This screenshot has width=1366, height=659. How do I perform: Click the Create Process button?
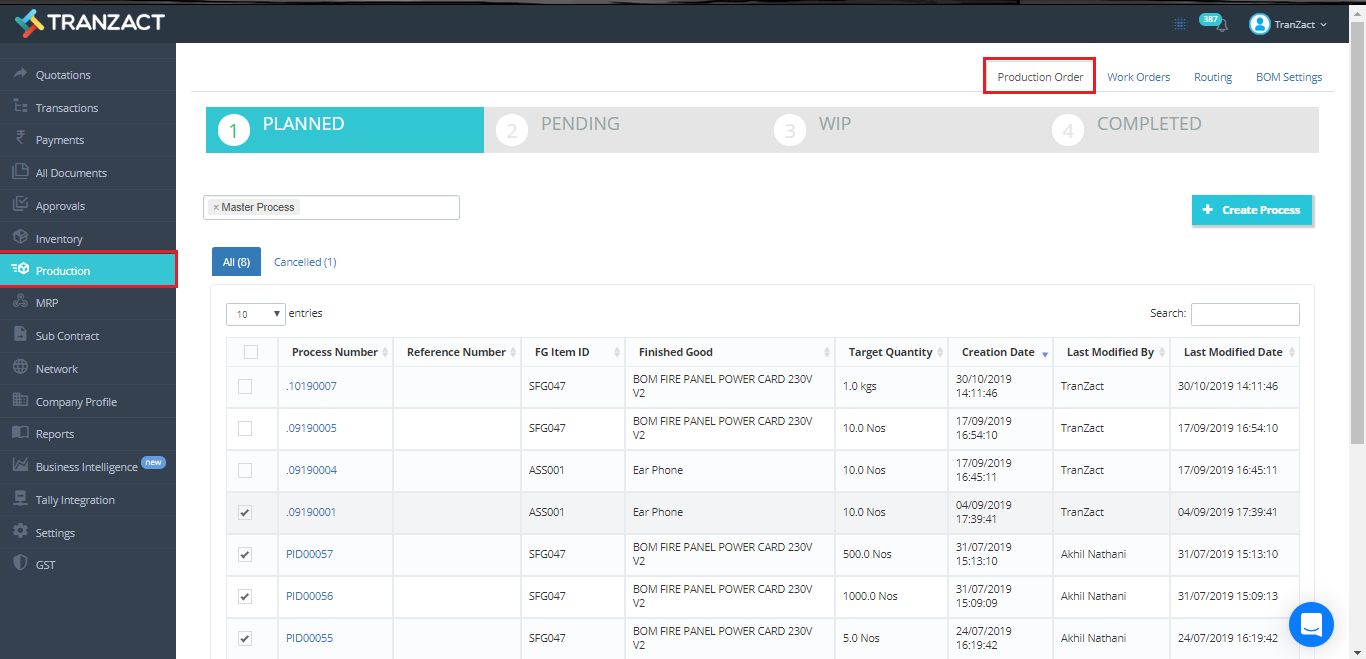[x=1252, y=210]
